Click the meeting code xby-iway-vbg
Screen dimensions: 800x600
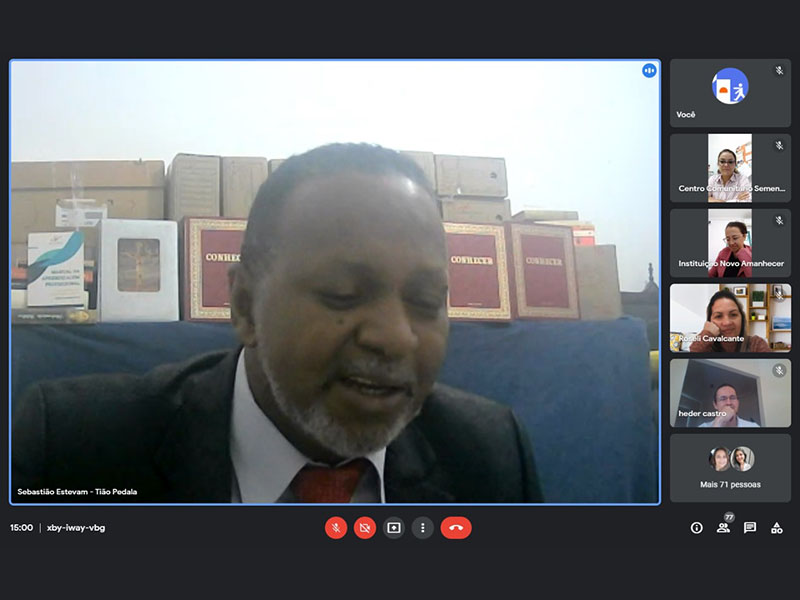[76, 528]
